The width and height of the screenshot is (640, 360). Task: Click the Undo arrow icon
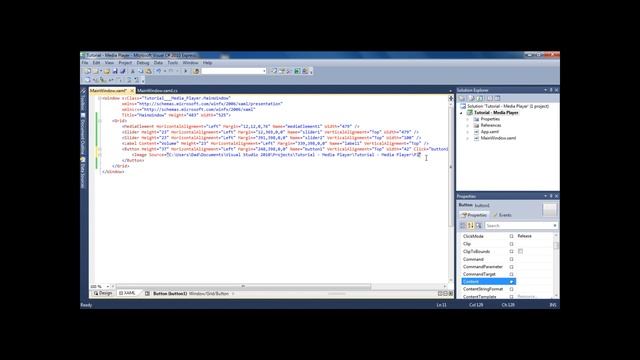158,71
